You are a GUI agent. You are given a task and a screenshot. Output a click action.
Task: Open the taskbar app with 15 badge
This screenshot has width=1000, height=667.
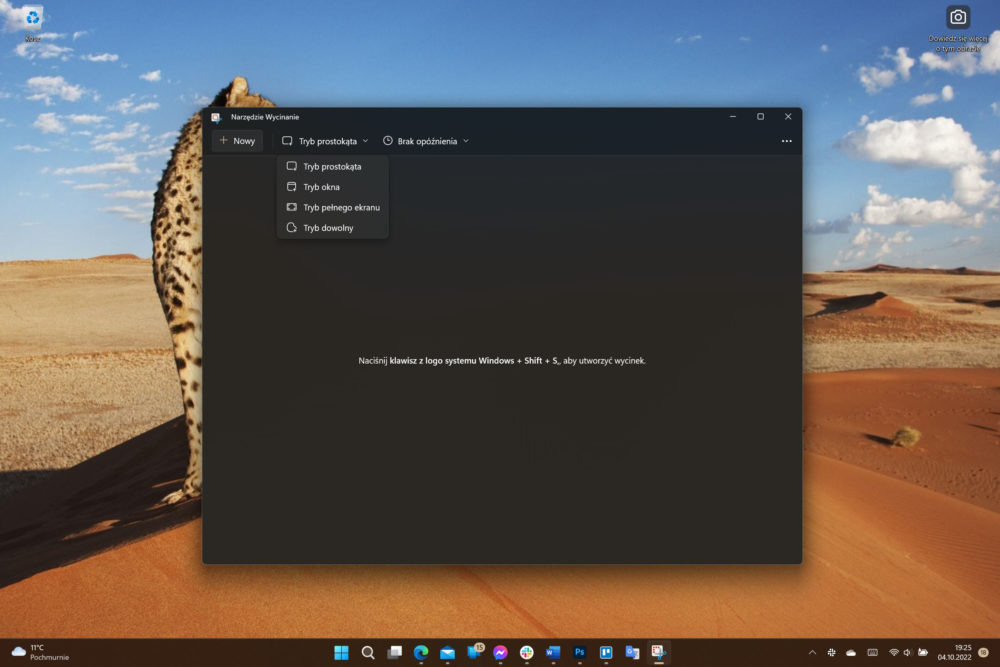point(475,652)
